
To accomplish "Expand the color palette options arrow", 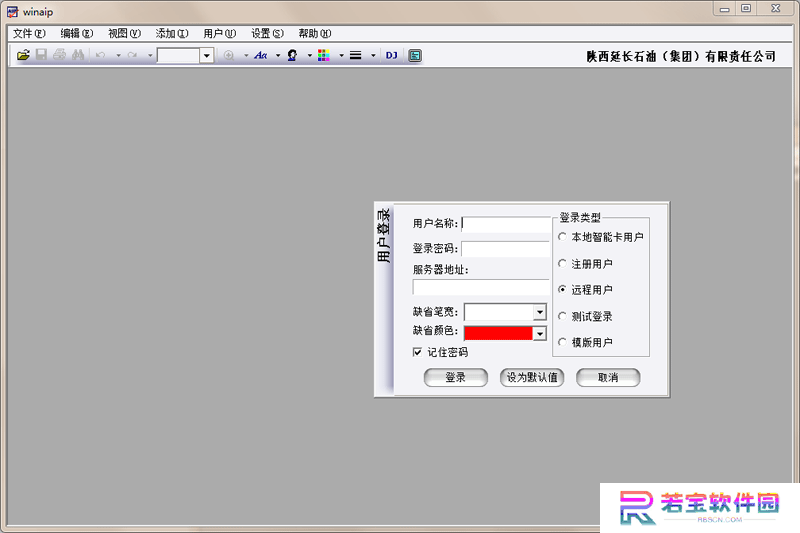I will click(x=341, y=55).
